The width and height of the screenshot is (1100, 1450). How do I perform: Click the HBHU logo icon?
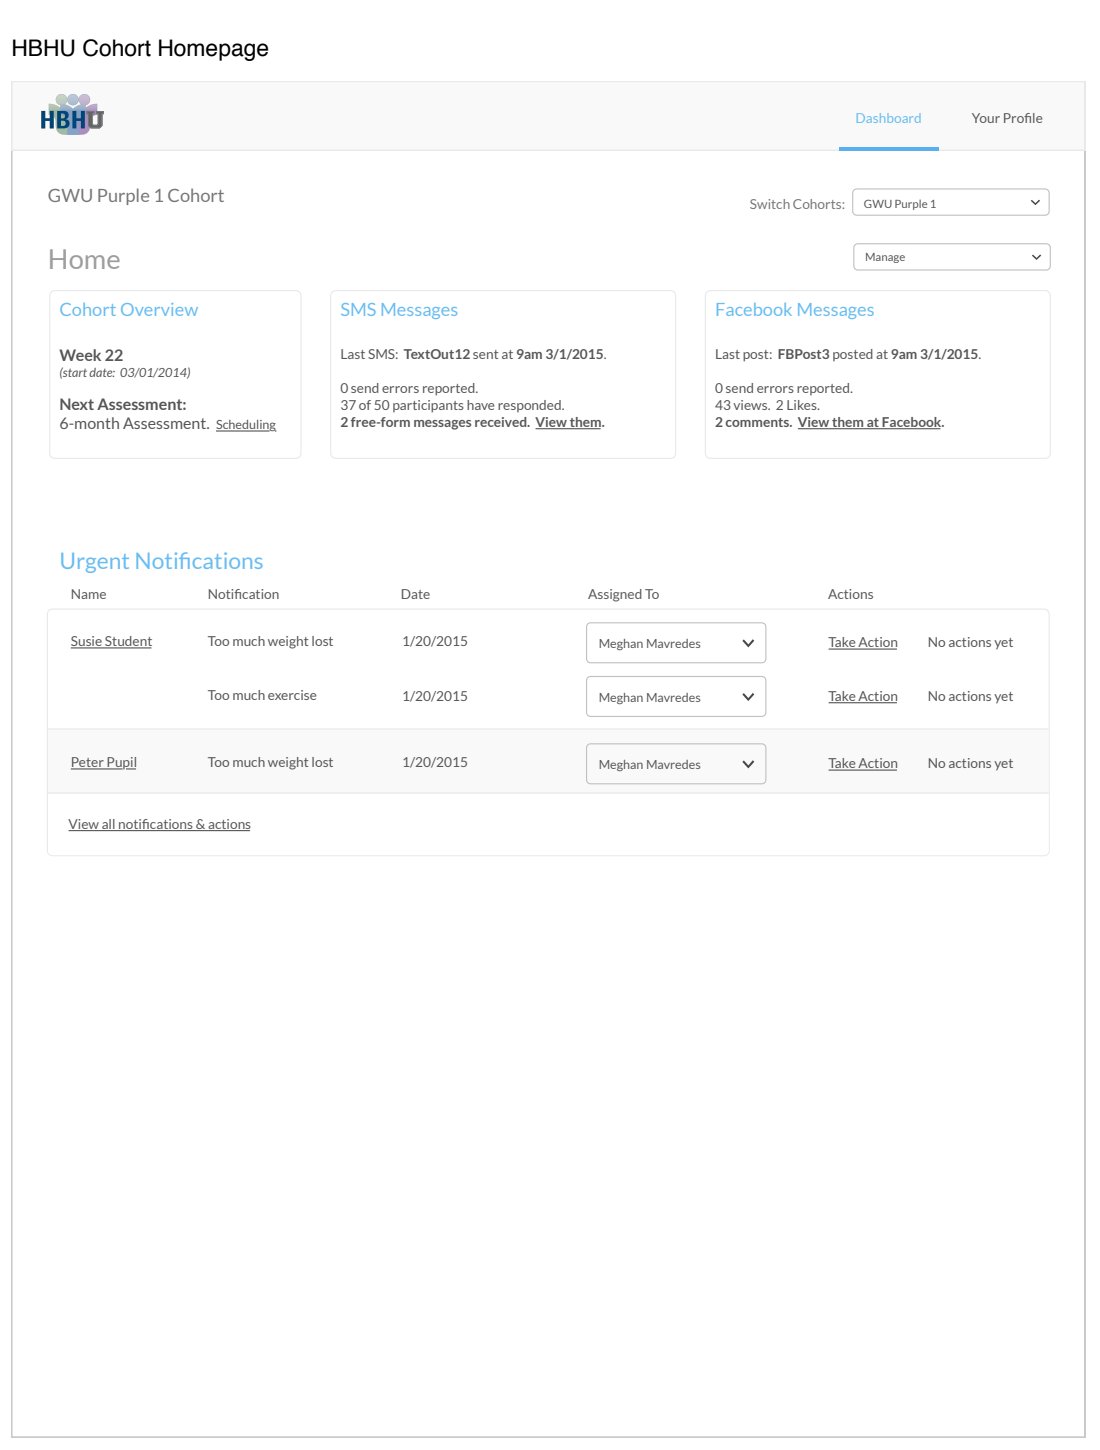tap(71, 116)
